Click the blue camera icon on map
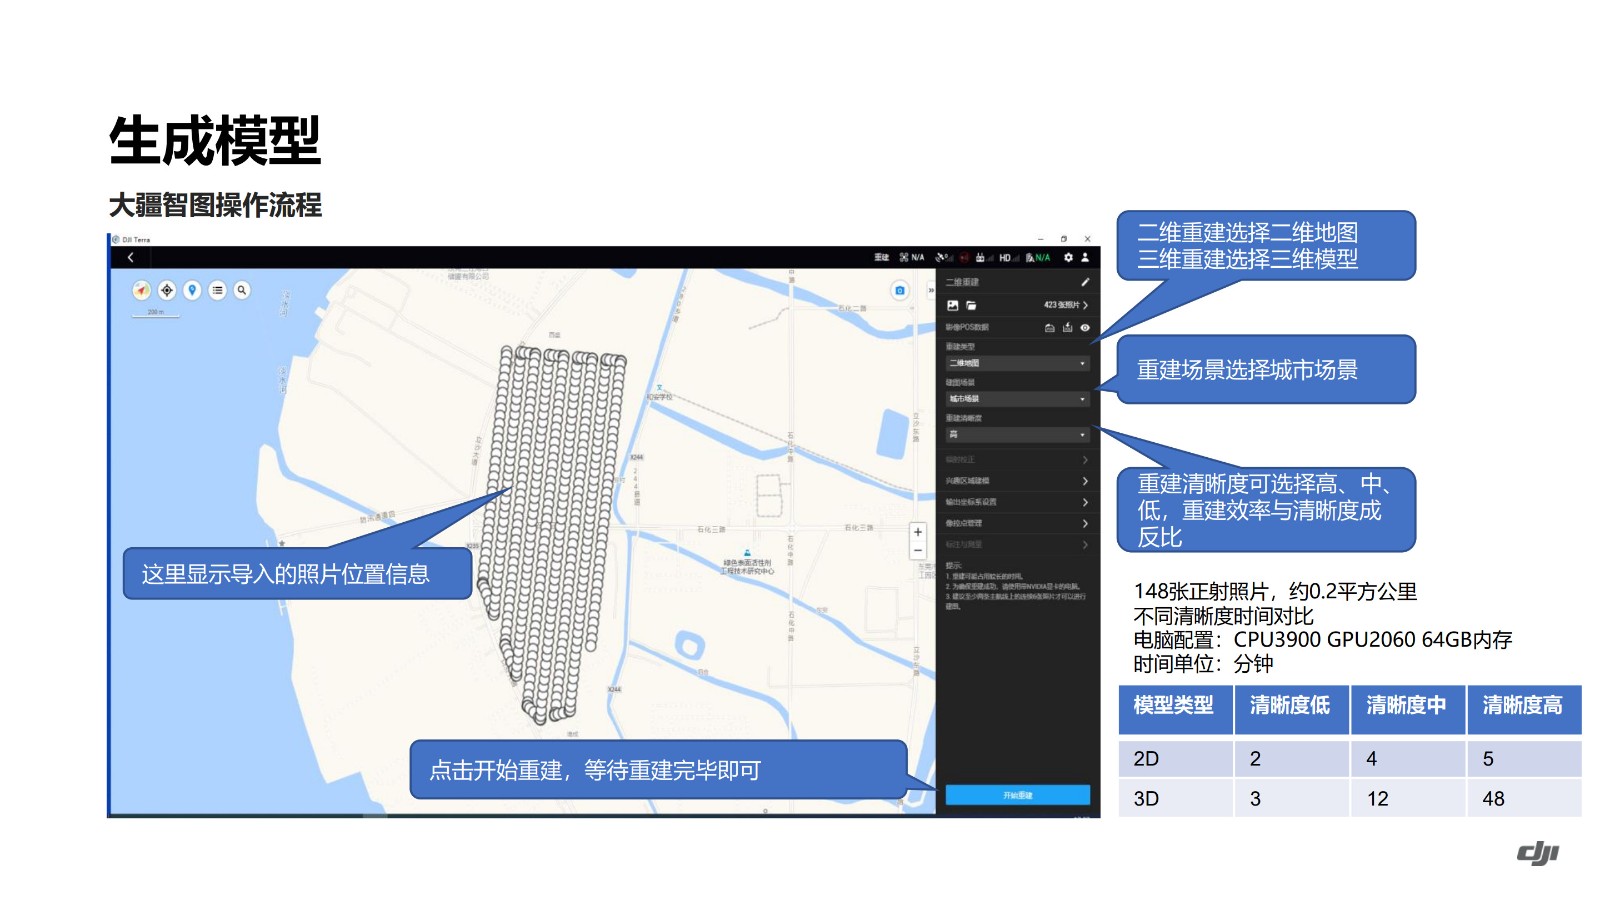1600x900 pixels. pos(899,290)
